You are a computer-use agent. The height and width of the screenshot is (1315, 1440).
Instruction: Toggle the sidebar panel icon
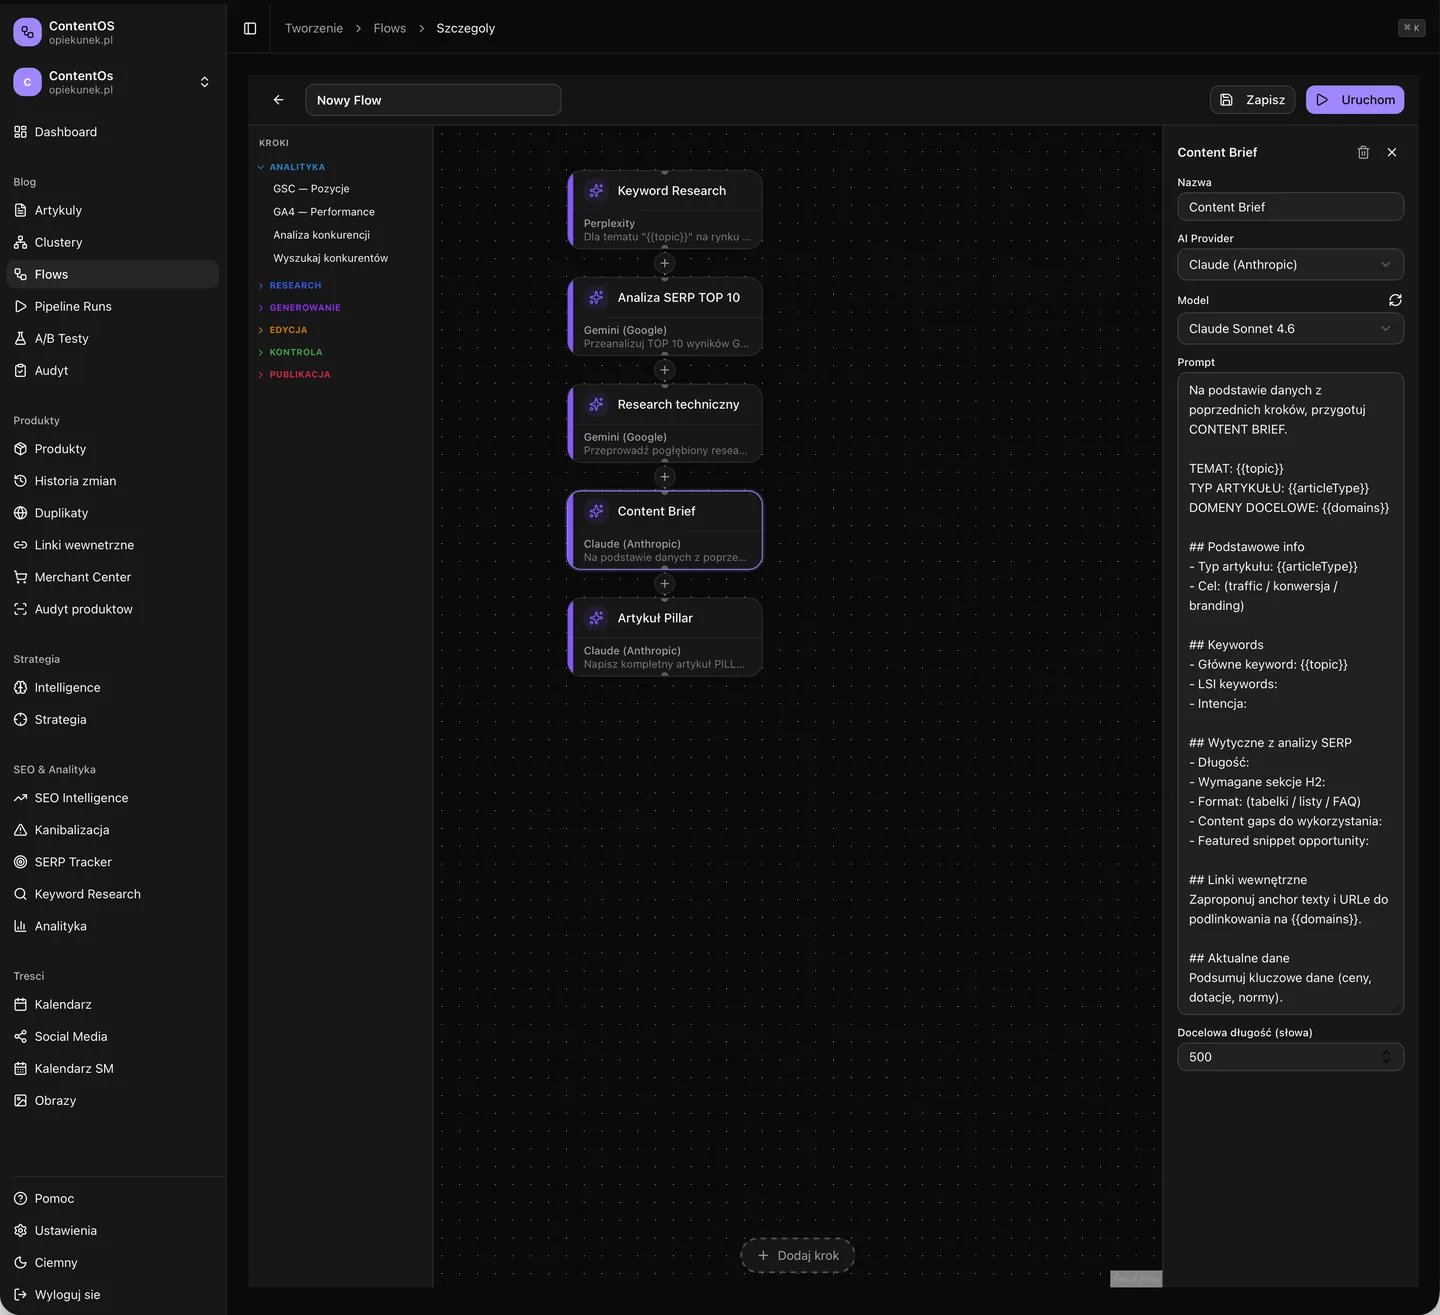(250, 28)
